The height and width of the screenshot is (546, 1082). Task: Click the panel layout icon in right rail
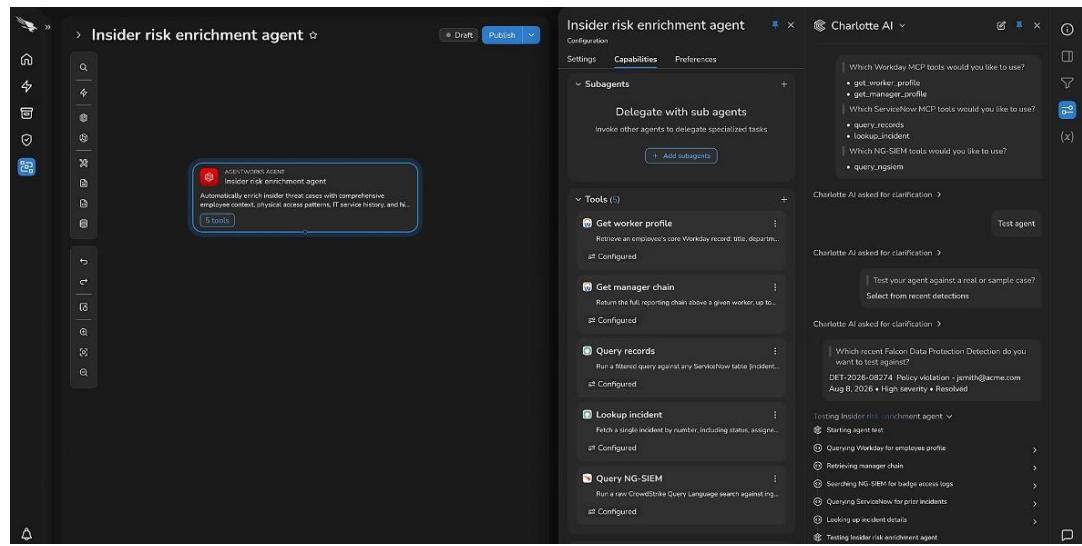1067,56
